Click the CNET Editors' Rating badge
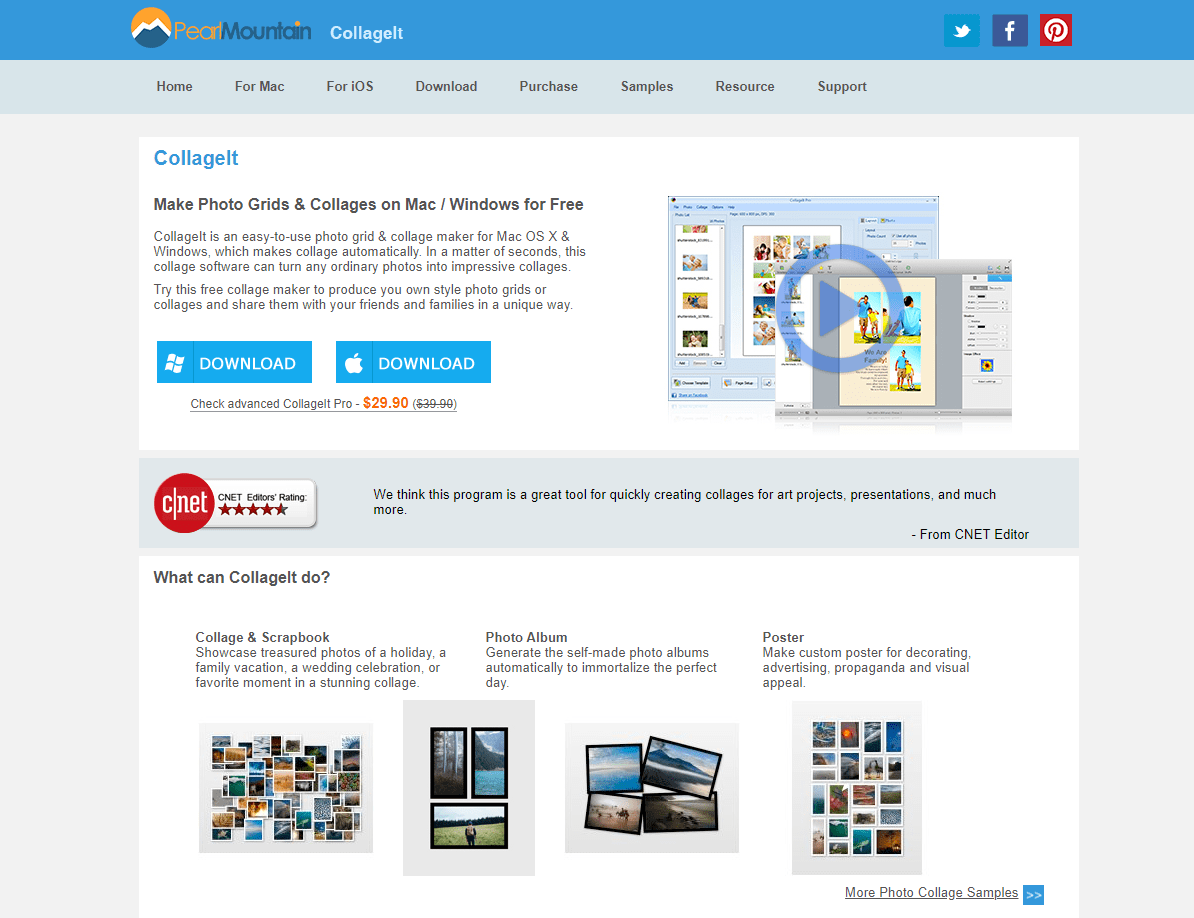 point(235,503)
